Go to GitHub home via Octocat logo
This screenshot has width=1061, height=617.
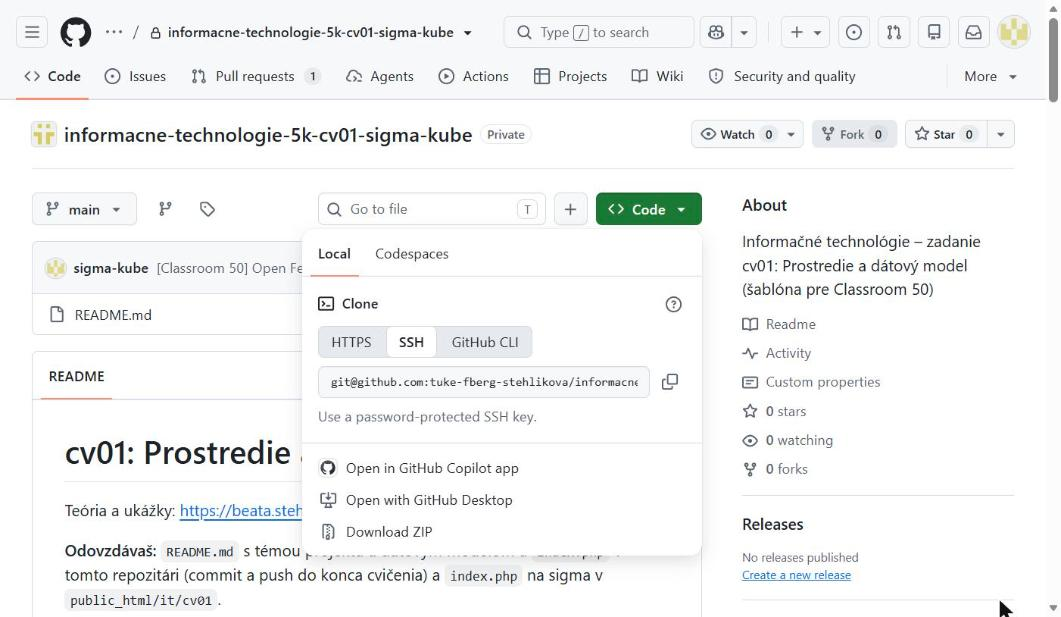(x=76, y=32)
